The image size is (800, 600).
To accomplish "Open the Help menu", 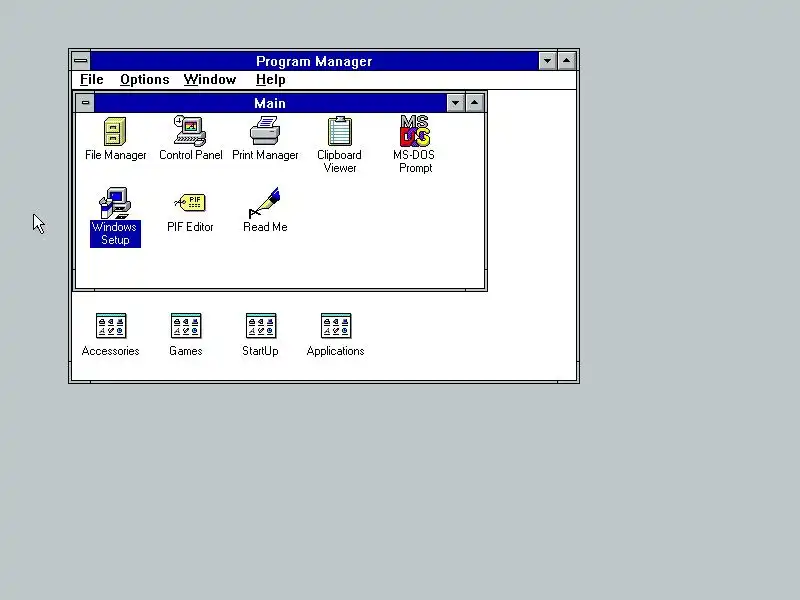I will [x=270, y=80].
